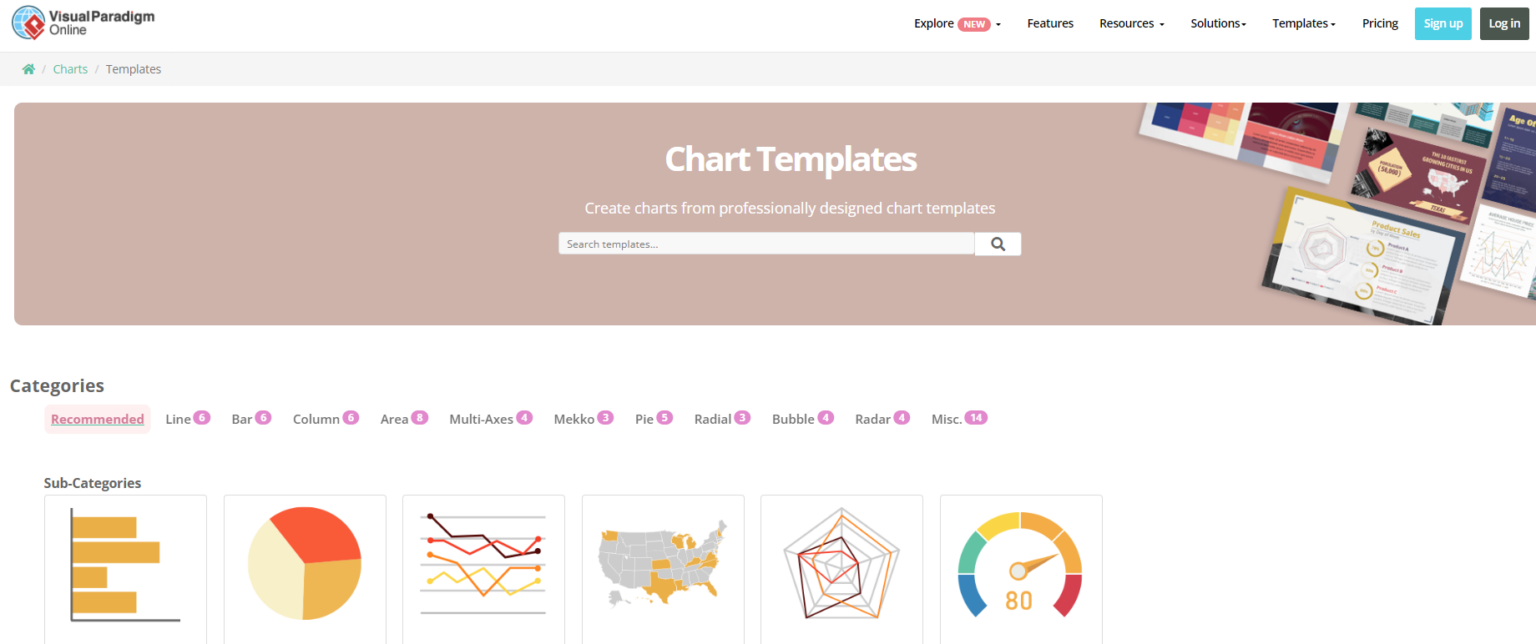Switch to the Pie category

tap(652, 418)
